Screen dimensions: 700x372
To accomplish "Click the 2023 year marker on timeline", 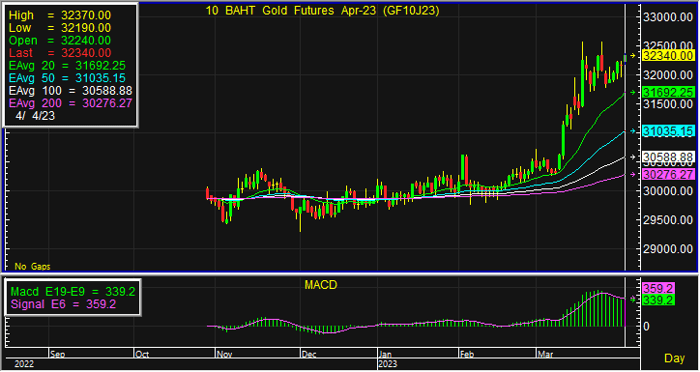I will pos(388,364).
